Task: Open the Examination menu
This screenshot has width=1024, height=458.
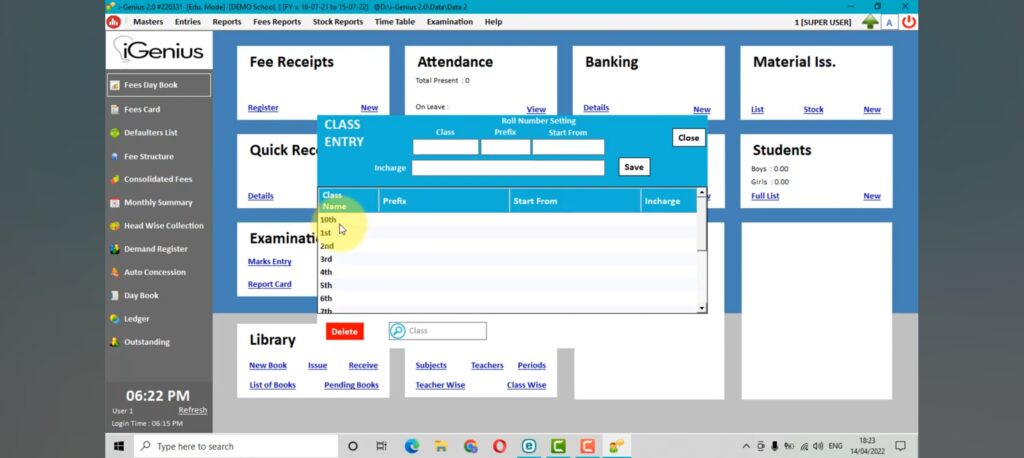Action: 450,21
